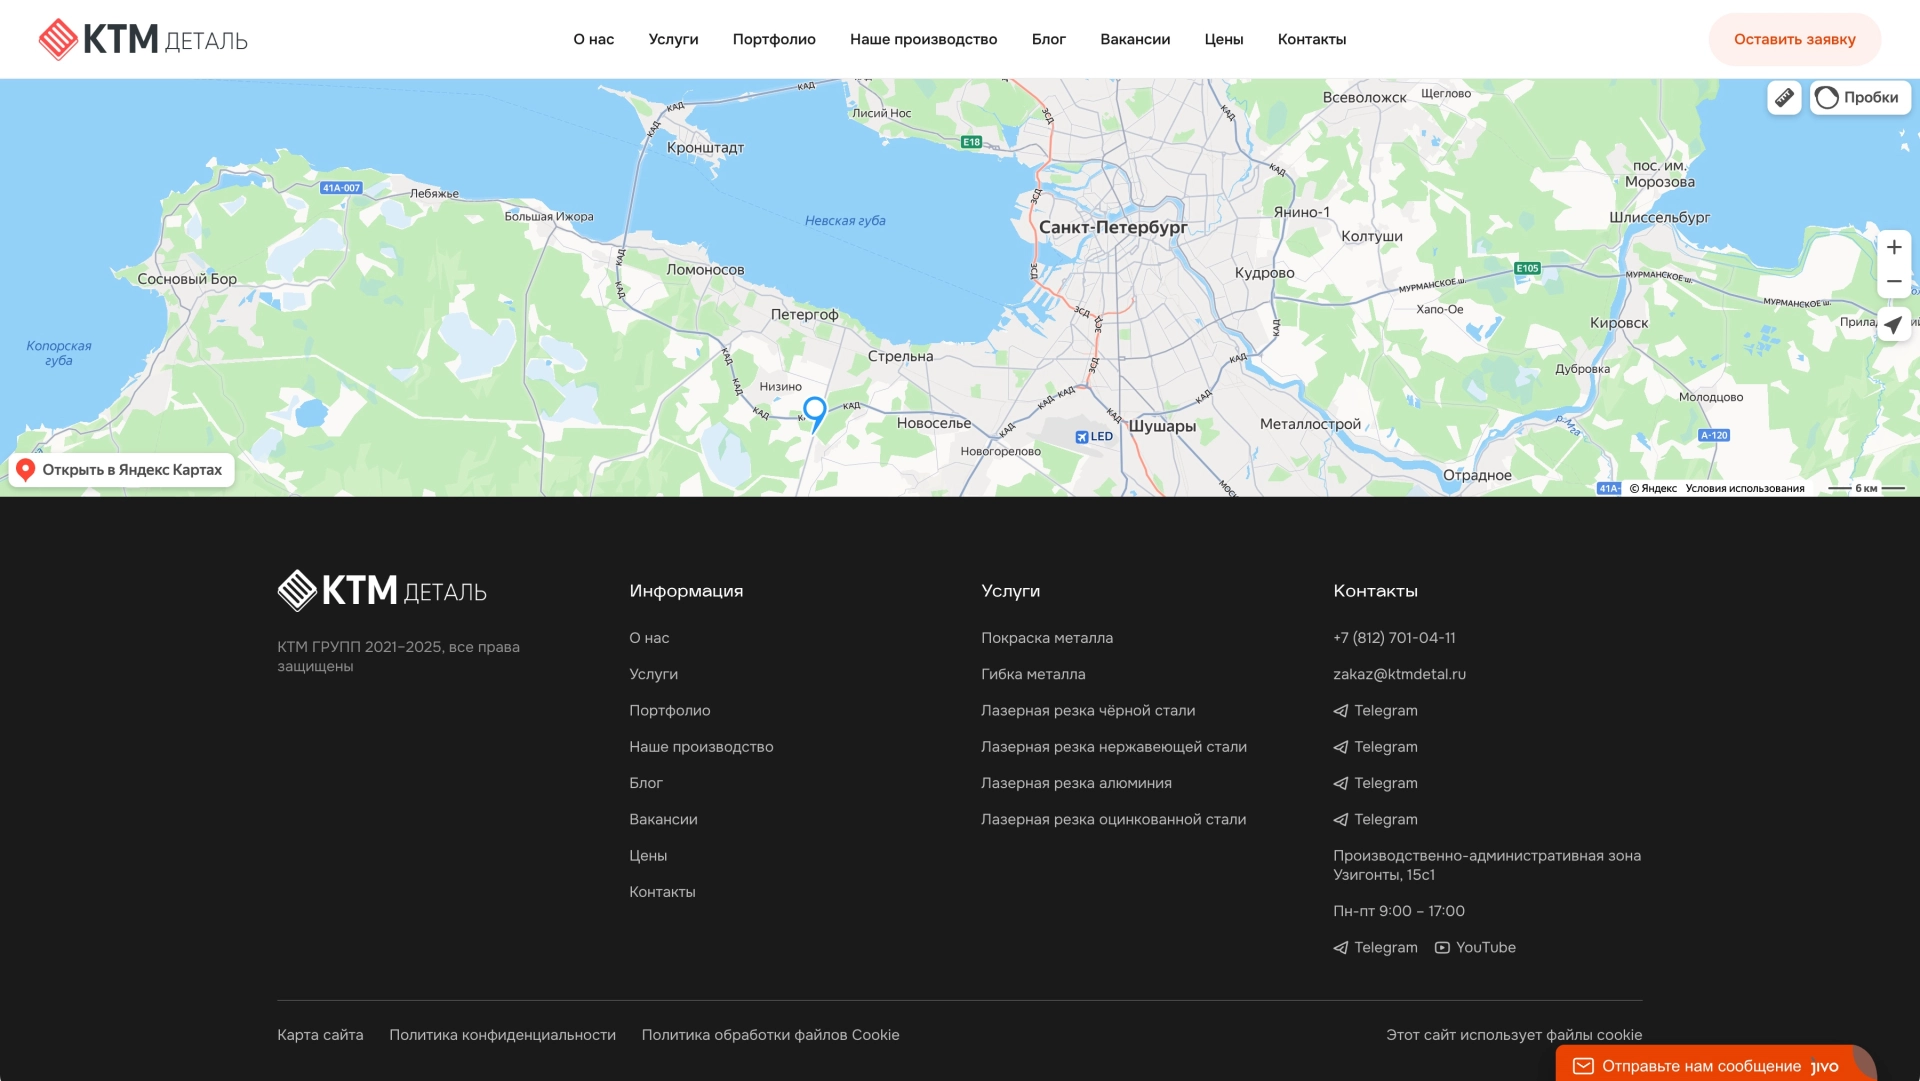Click the LED airport marker on the map
1920x1081 pixels.
point(1094,436)
